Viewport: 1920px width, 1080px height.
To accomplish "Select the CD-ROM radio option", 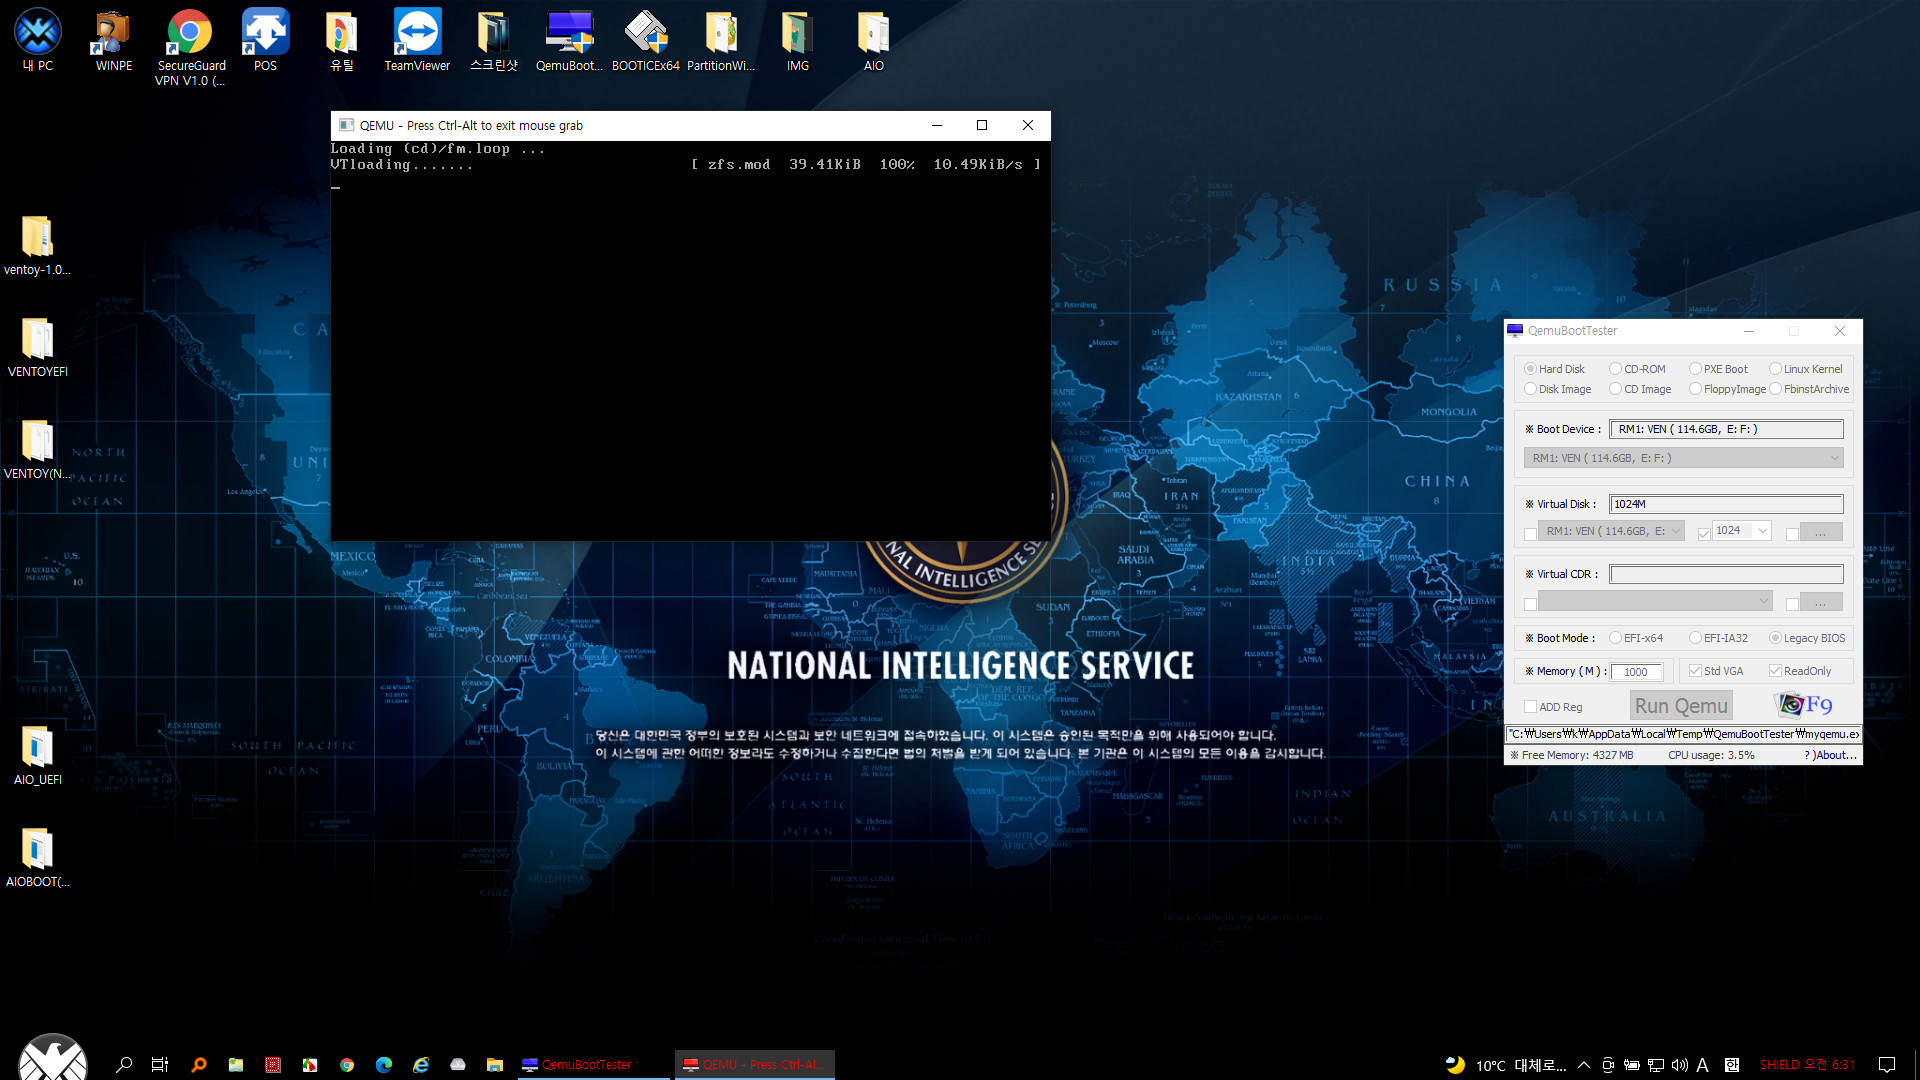I will 1637,369.
